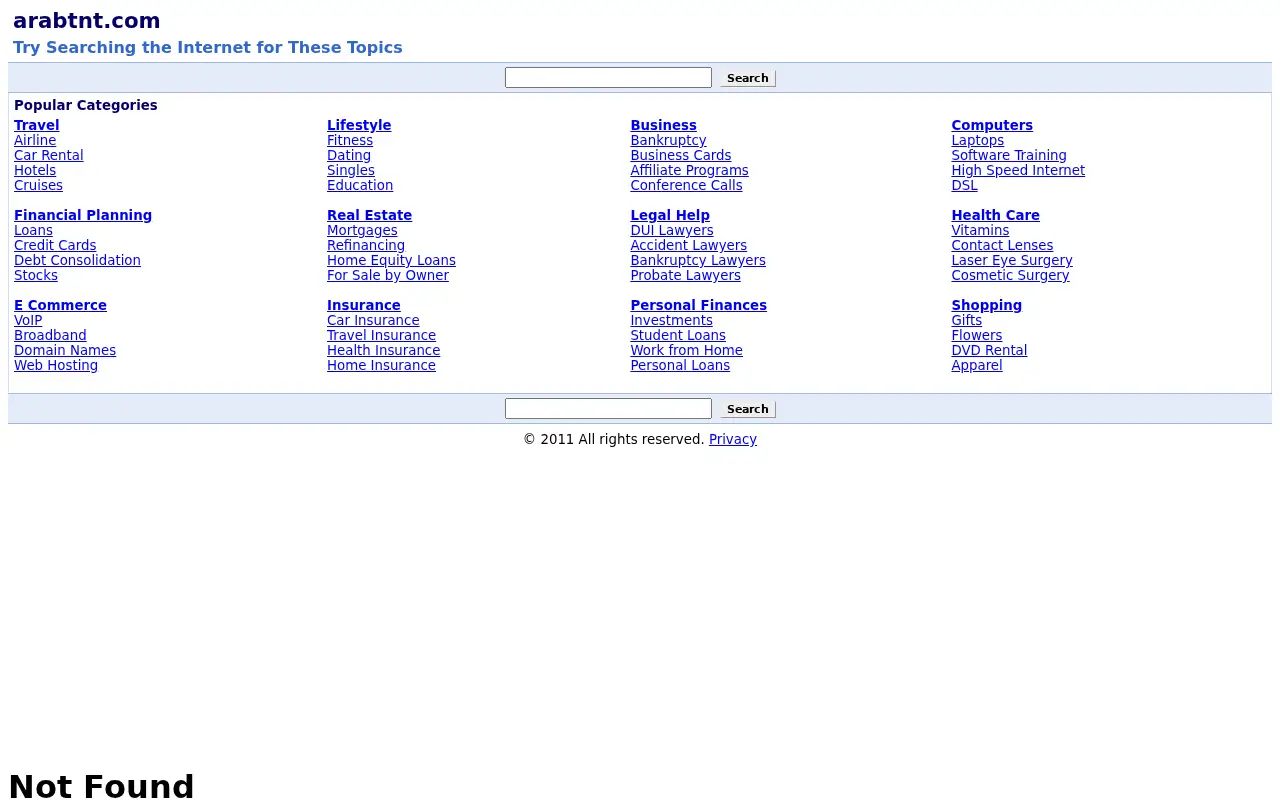Open the Education link
1280x800 pixels.
click(360, 185)
